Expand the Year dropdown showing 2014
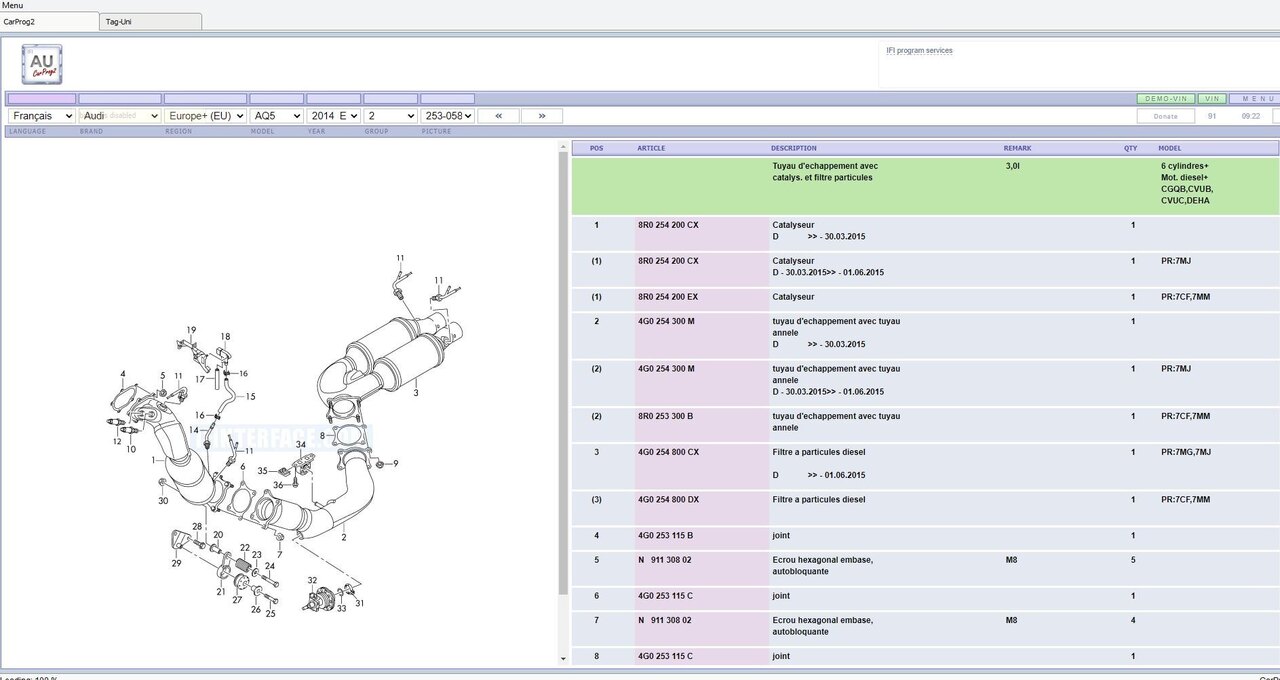This screenshot has width=1280, height=680. click(333, 116)
